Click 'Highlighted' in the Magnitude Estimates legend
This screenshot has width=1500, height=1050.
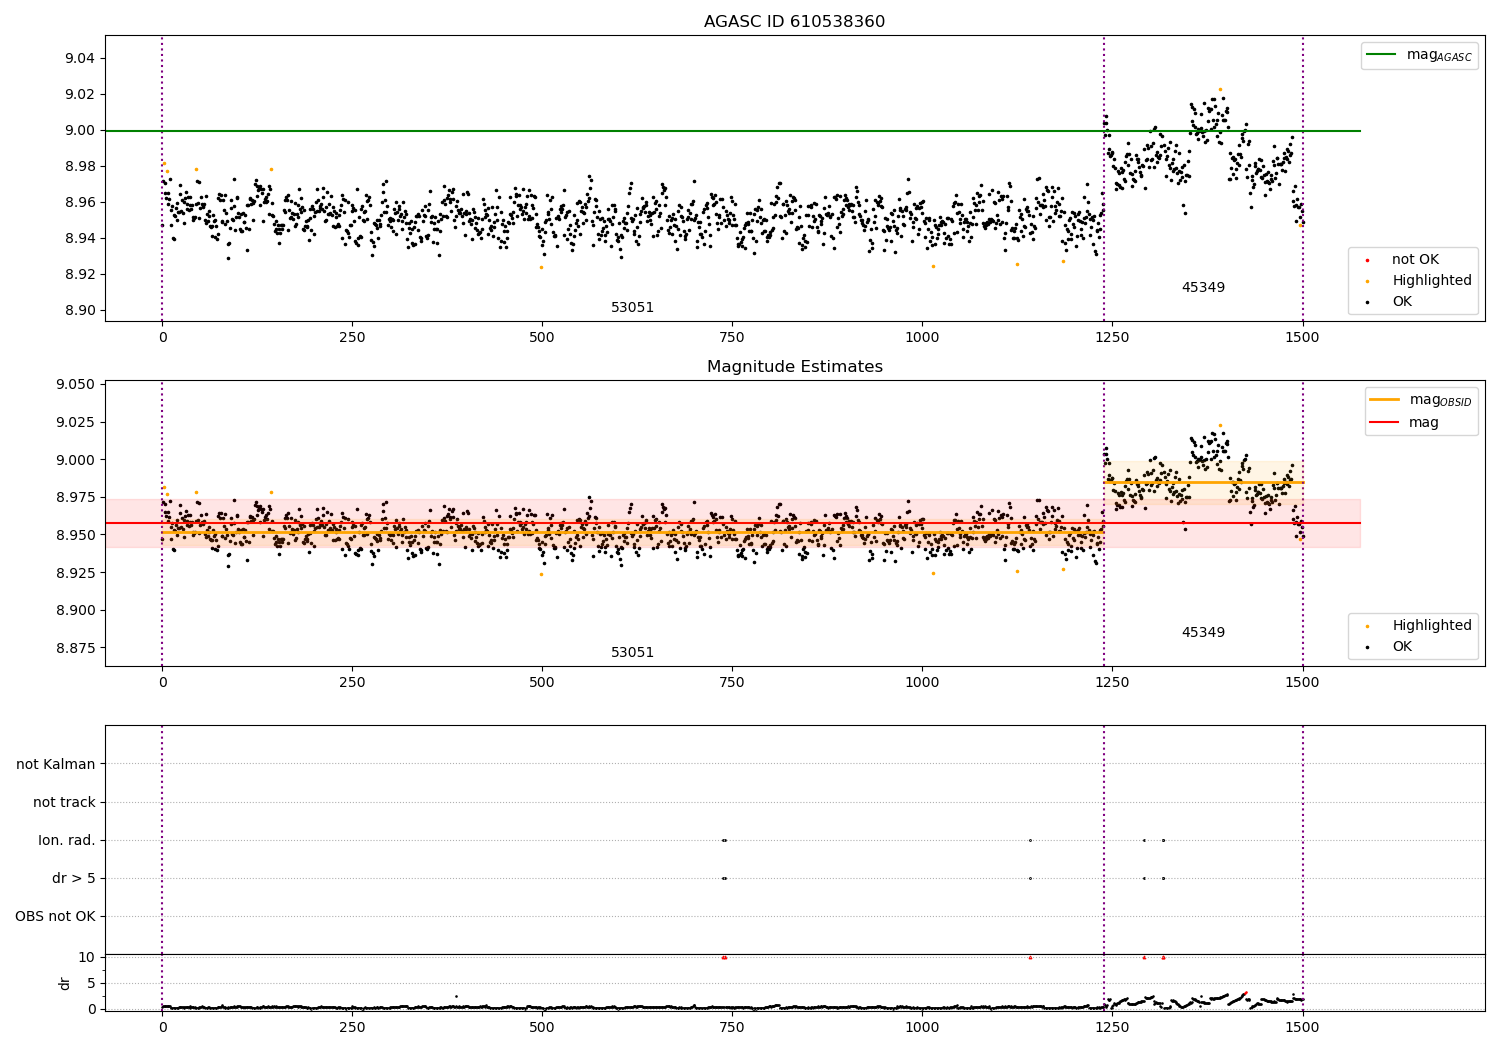pyautogui.click(x=1432, y=626)
